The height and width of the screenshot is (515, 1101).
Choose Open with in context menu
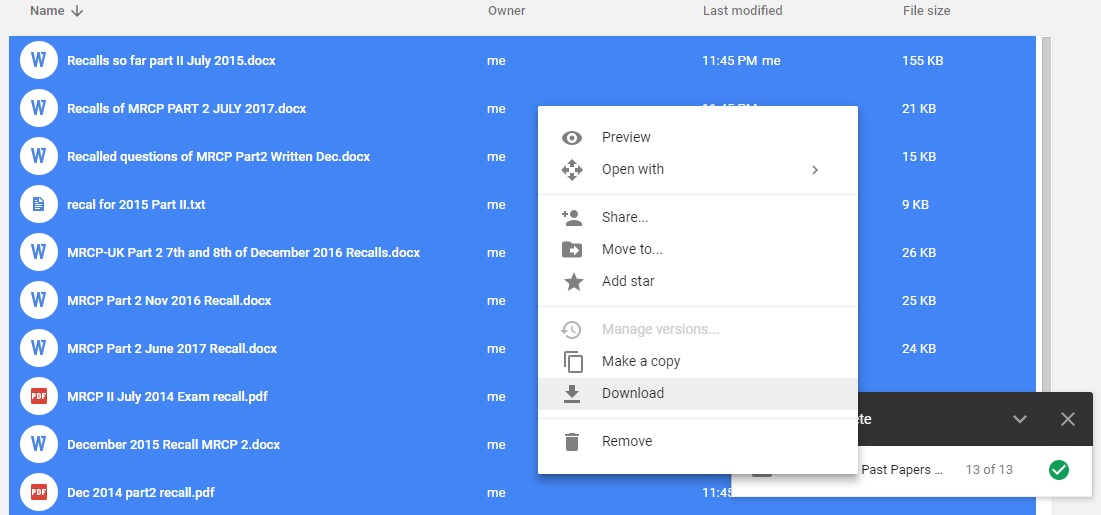(x=632, y=169)
